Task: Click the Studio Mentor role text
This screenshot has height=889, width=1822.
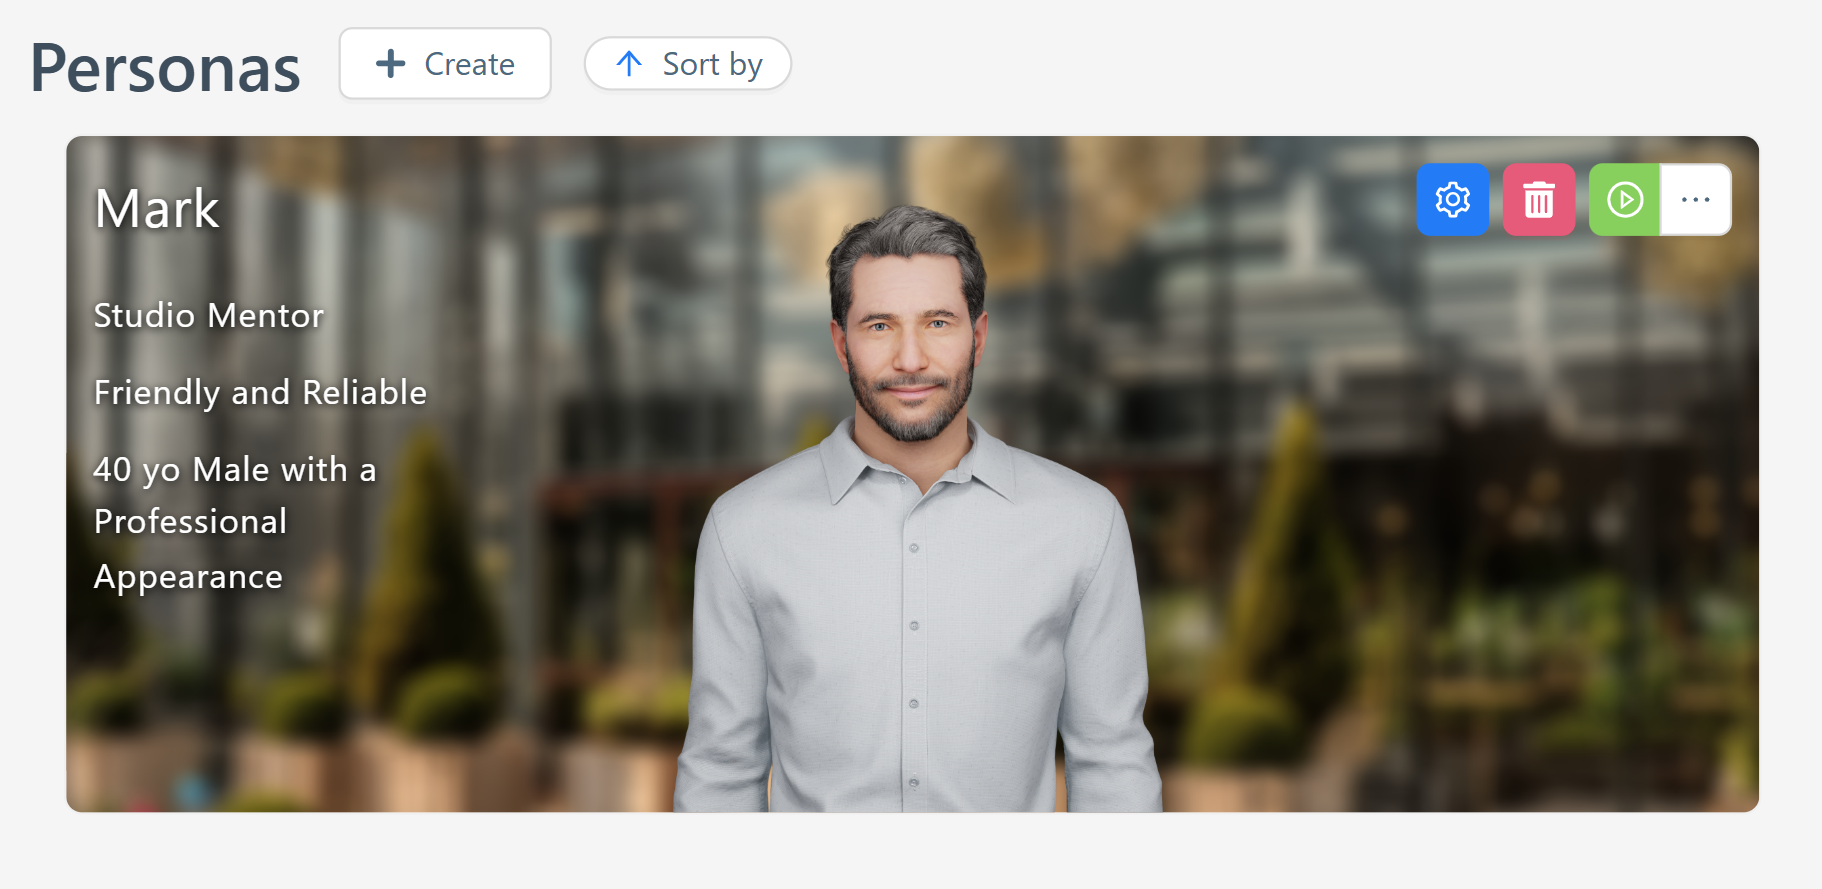Action: point(208,316)
